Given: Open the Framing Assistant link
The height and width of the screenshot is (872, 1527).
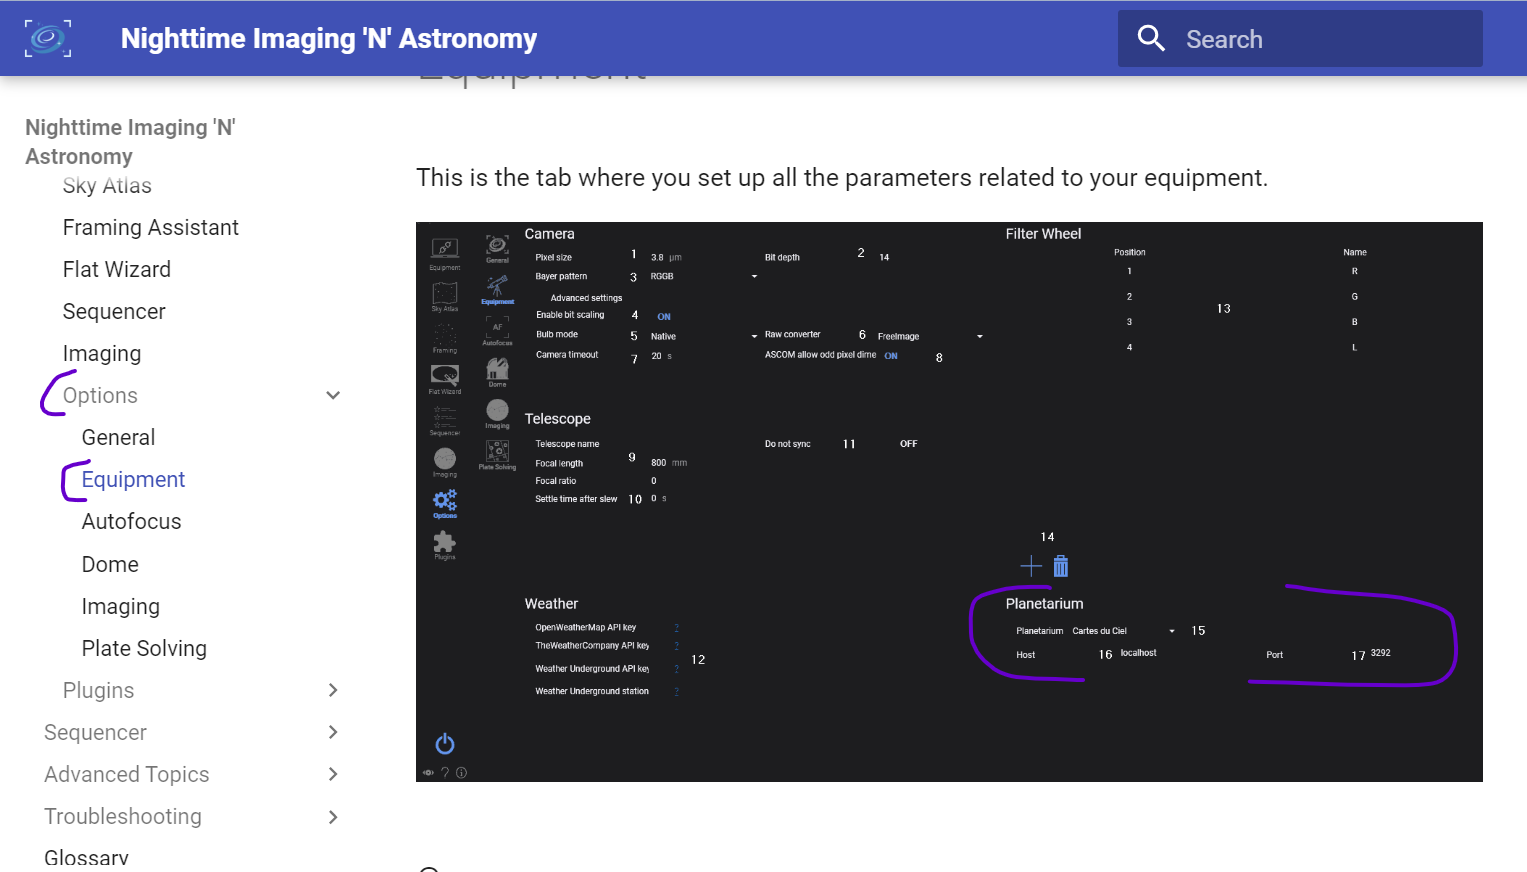Looking at the screenshot, I should pos(151,228).
